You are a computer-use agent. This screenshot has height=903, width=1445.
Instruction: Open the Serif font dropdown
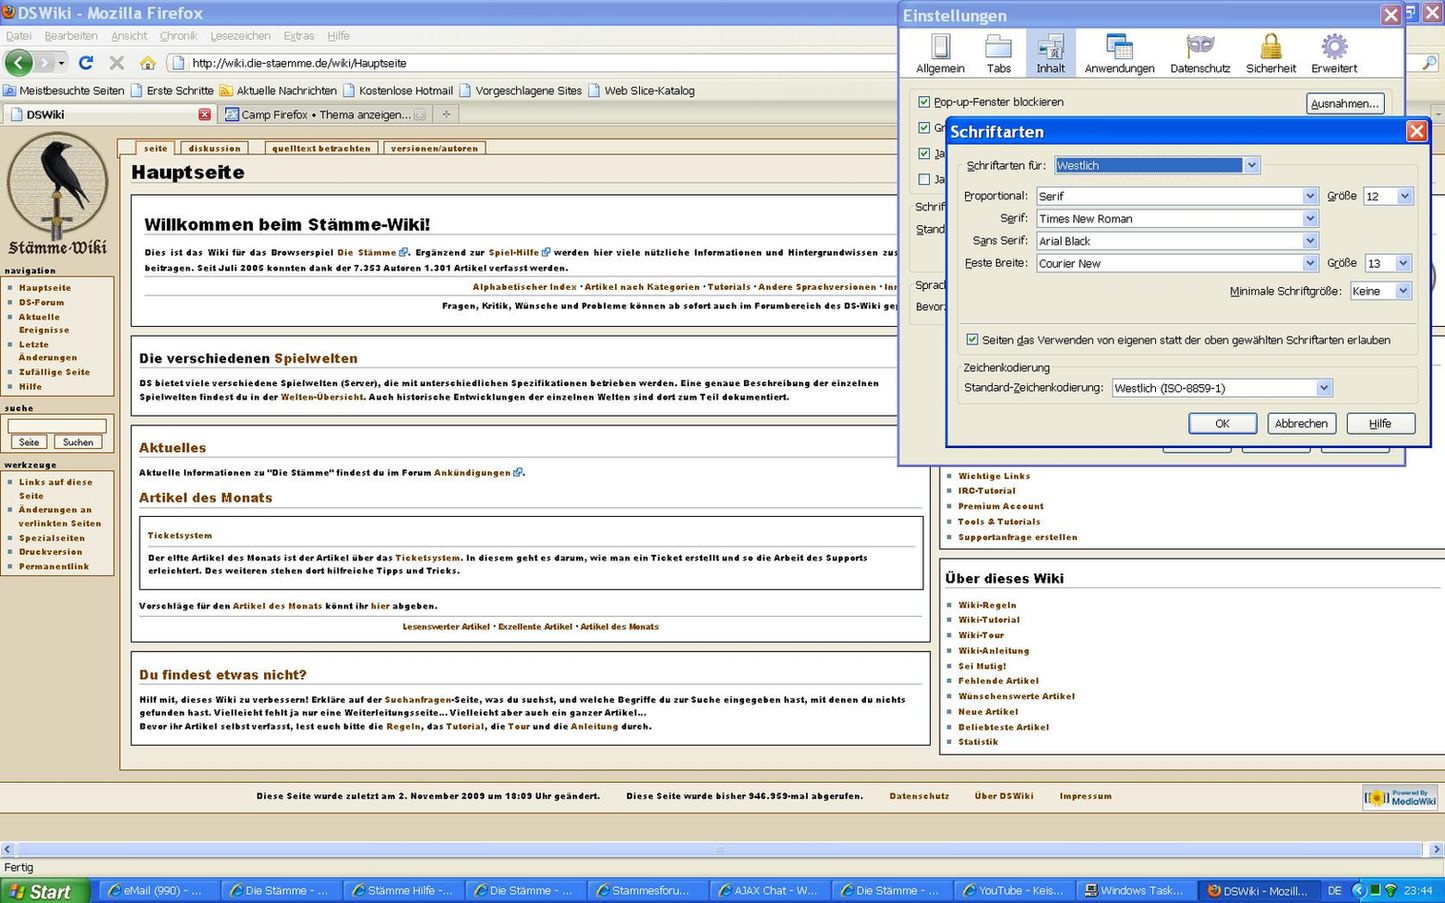[1309, 219]
